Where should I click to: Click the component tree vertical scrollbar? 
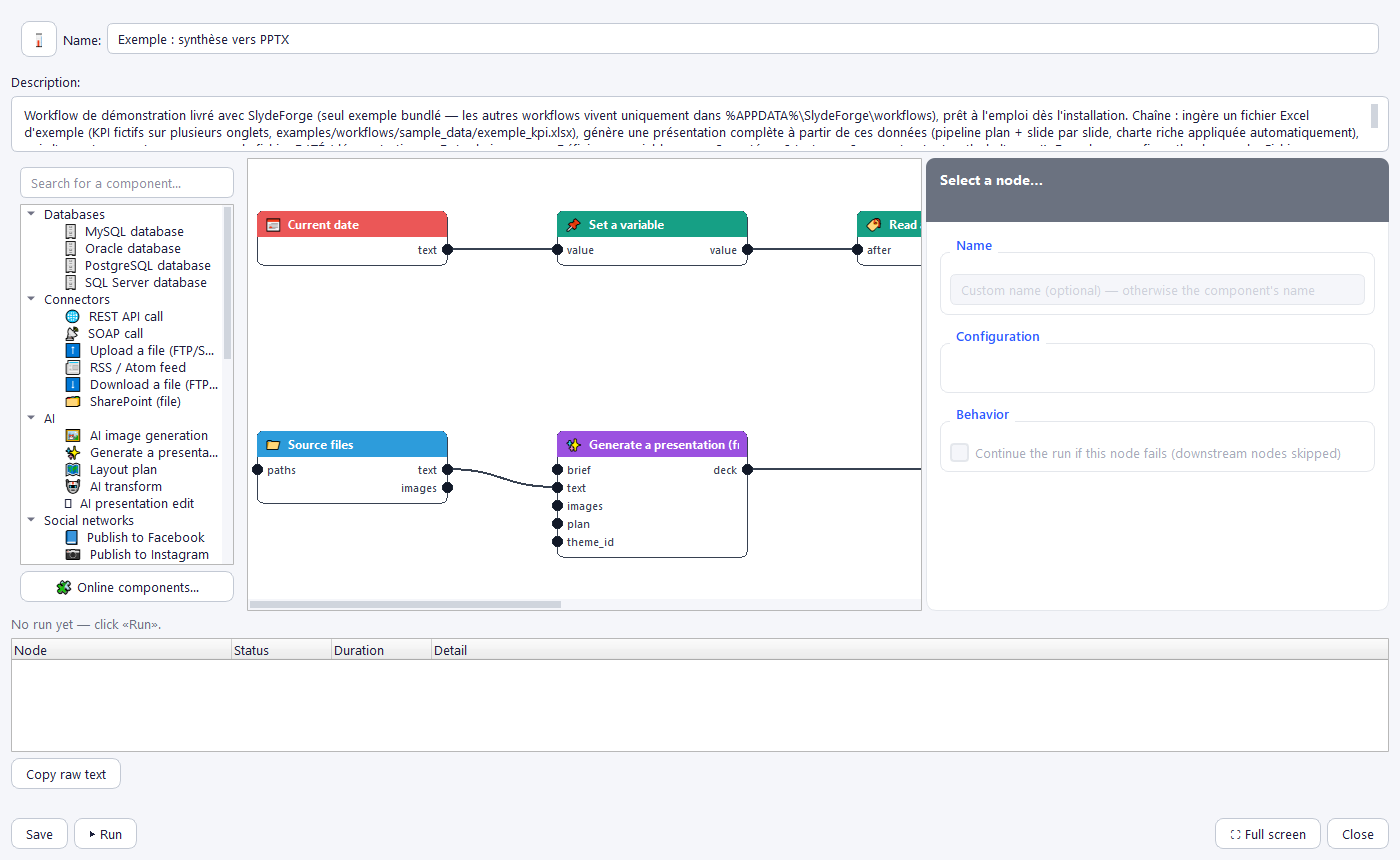tap(228, 283)
